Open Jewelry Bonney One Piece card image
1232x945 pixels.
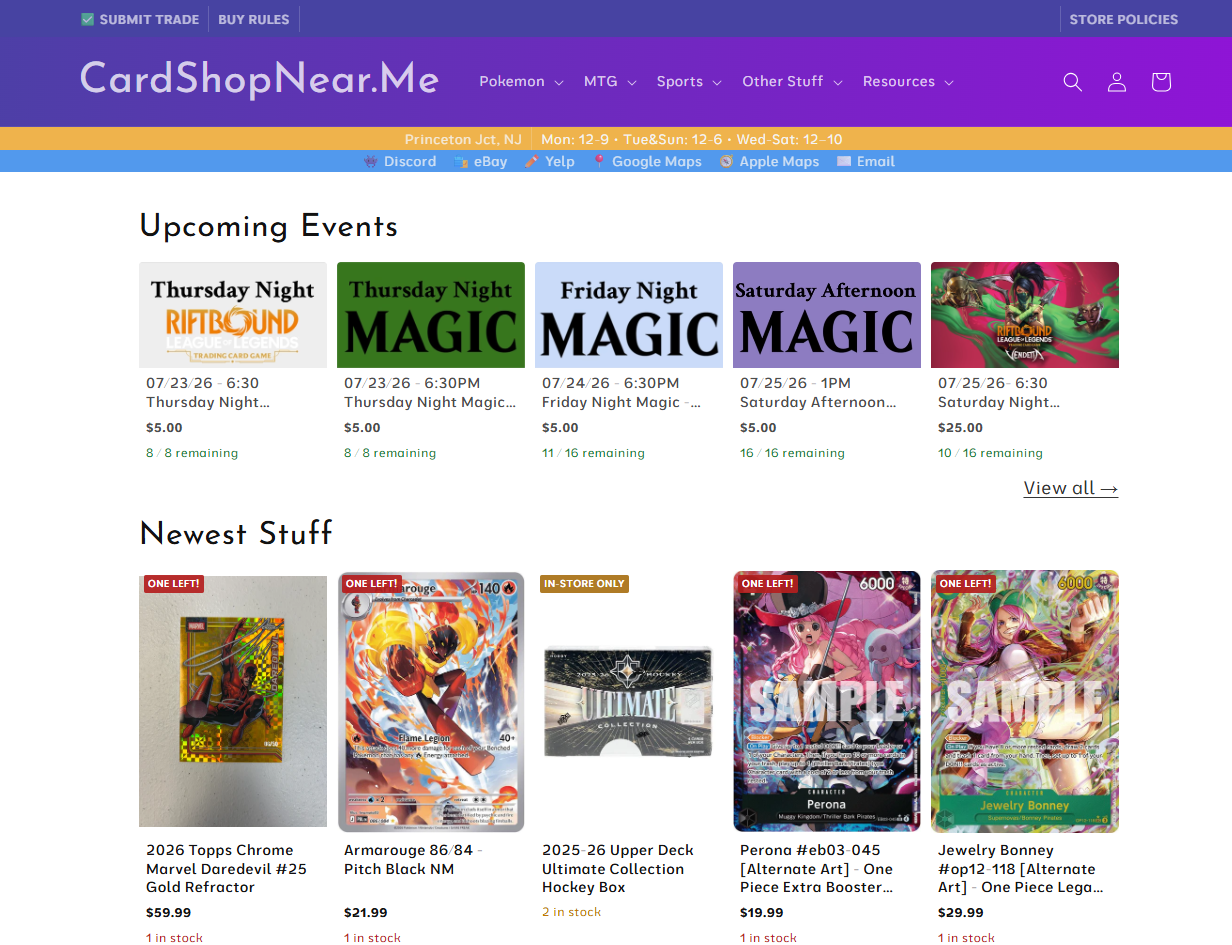(1025, 701)
